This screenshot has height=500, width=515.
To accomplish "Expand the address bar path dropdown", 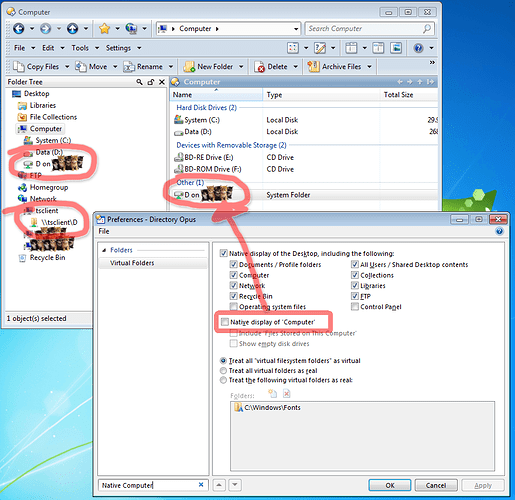I will 296,29.
